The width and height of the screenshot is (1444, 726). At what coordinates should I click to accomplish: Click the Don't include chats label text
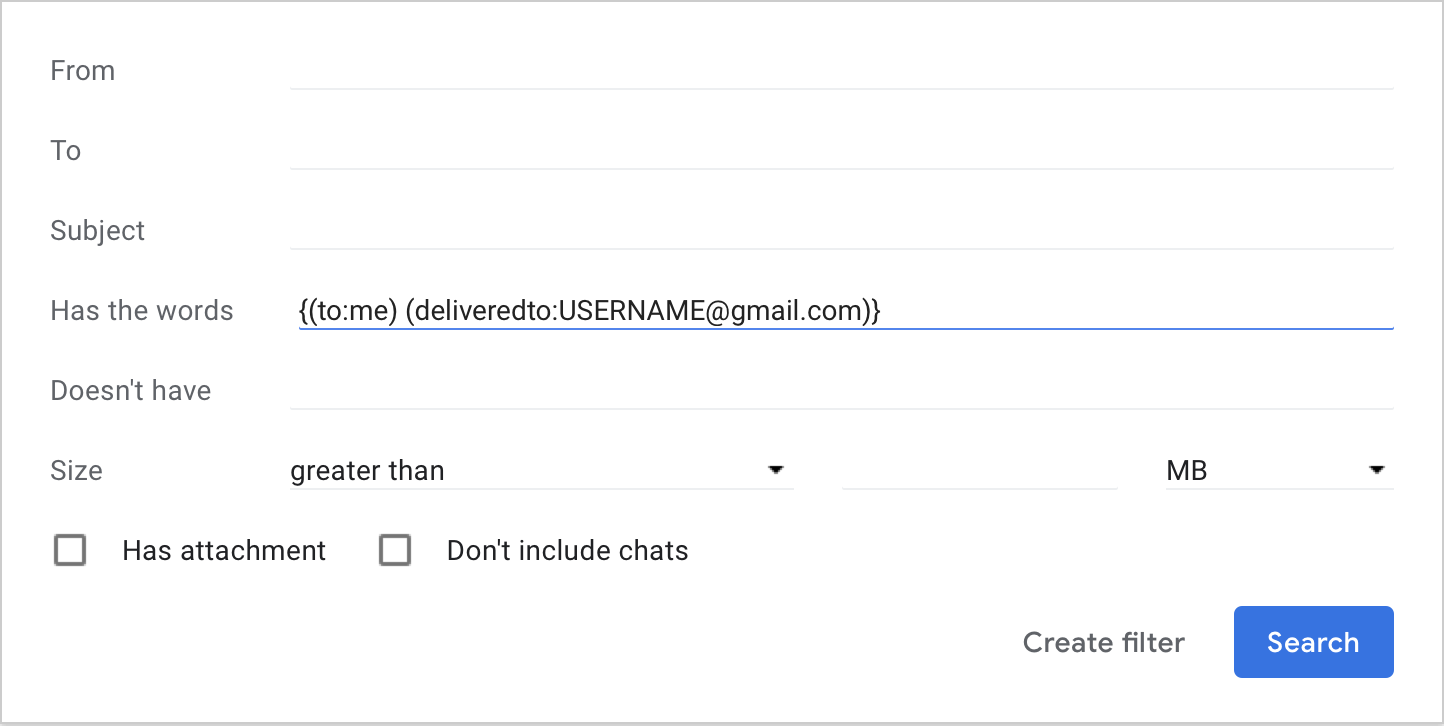click(x=567, y=550)
